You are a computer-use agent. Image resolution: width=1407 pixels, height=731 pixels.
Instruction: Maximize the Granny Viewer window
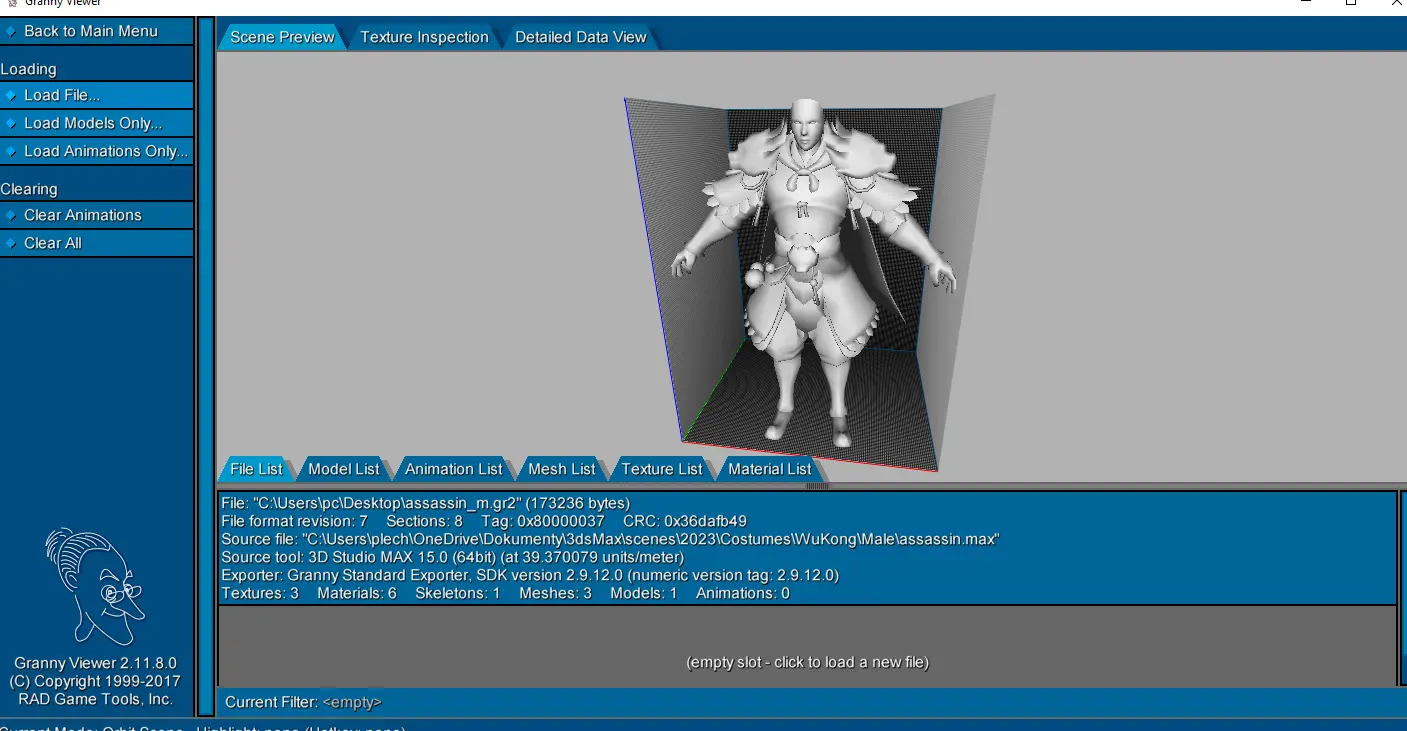[1350, 3]
